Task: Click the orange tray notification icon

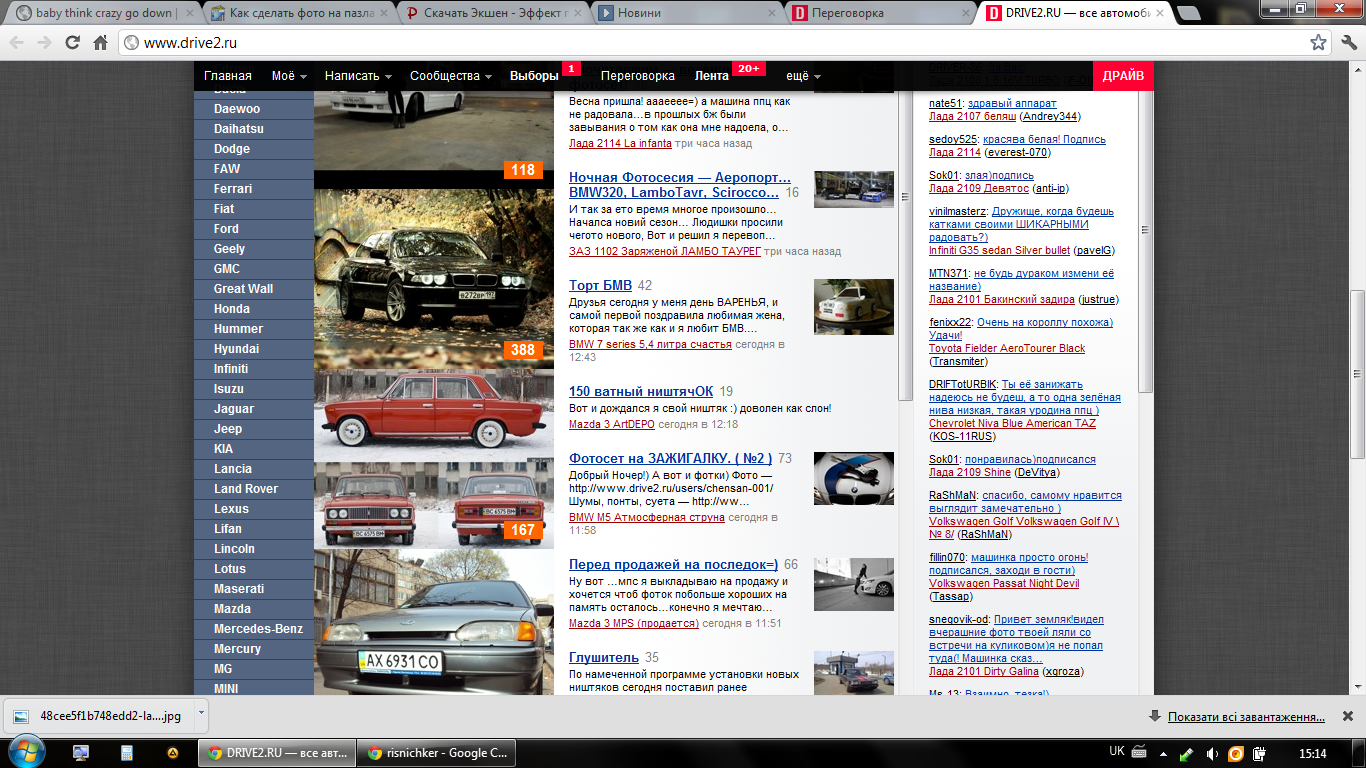Action: [1236, 753]
